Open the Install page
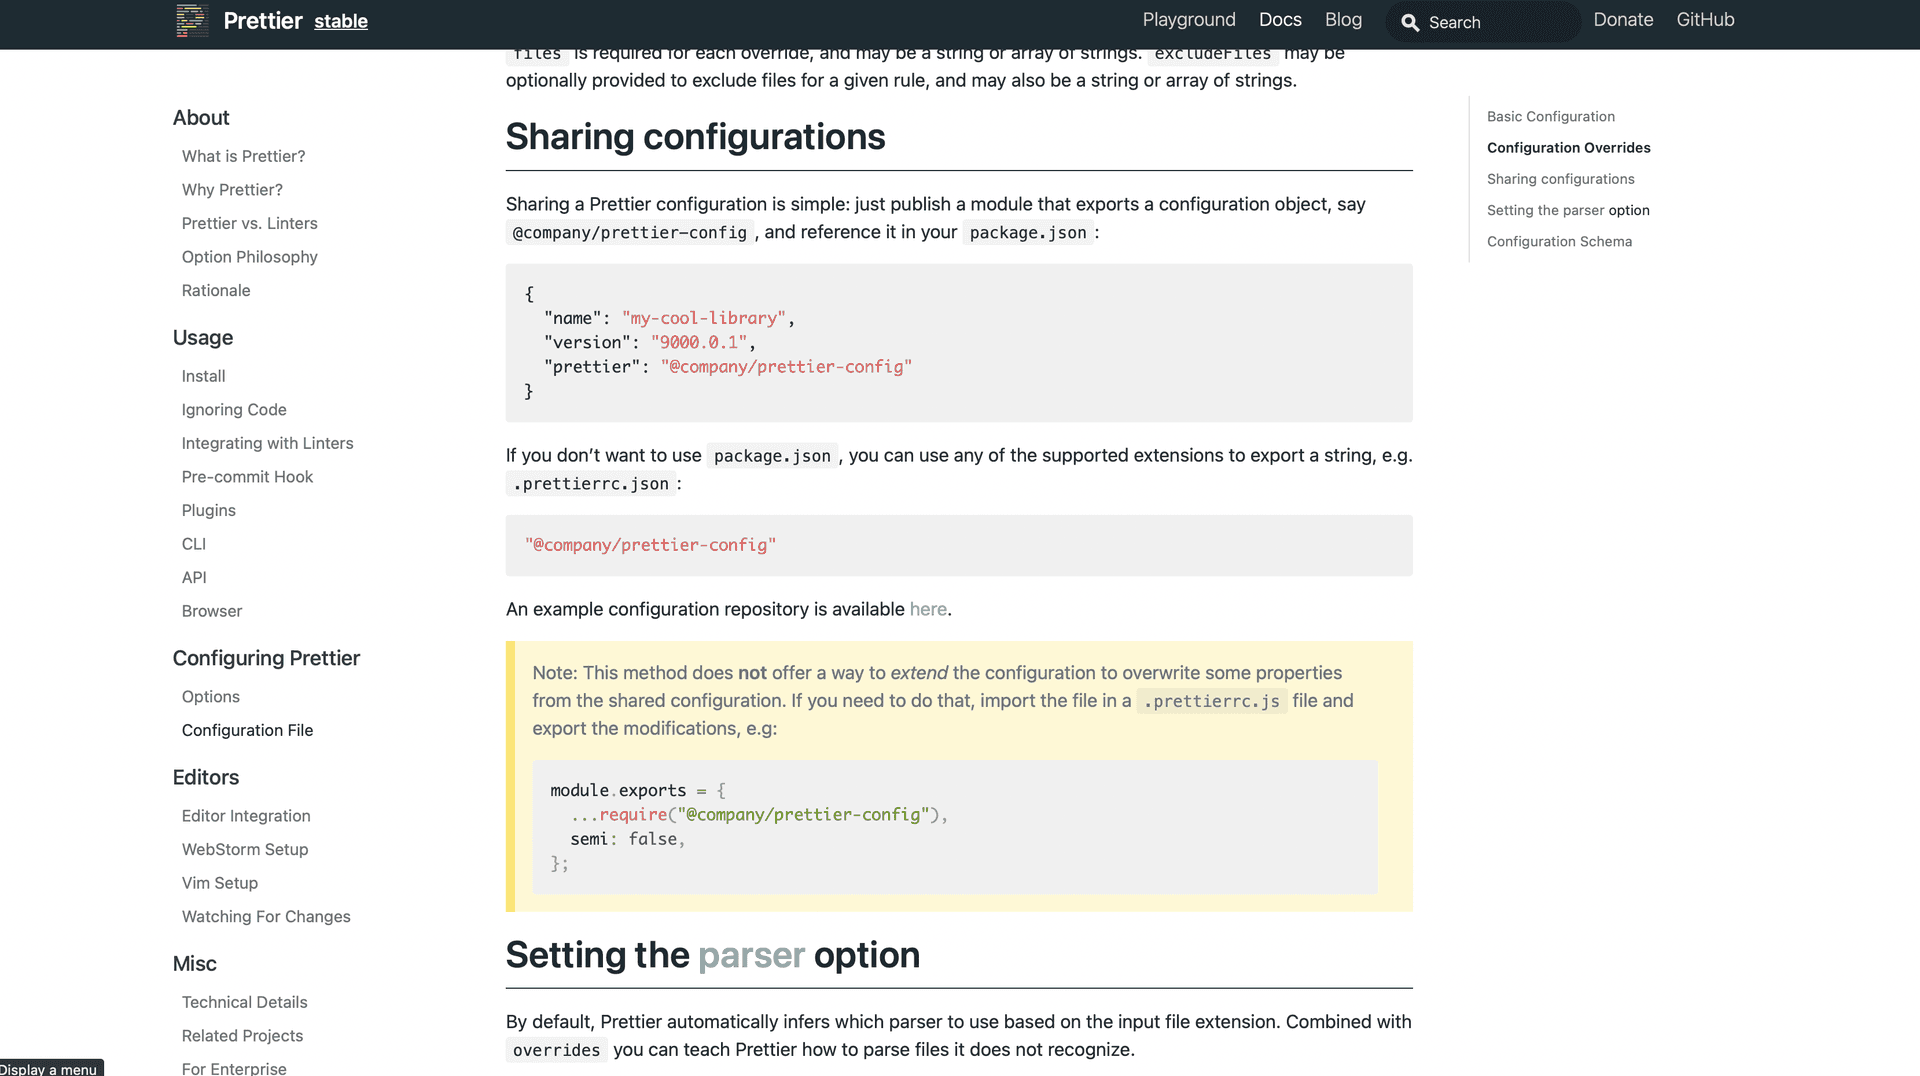 coord(203,376)
